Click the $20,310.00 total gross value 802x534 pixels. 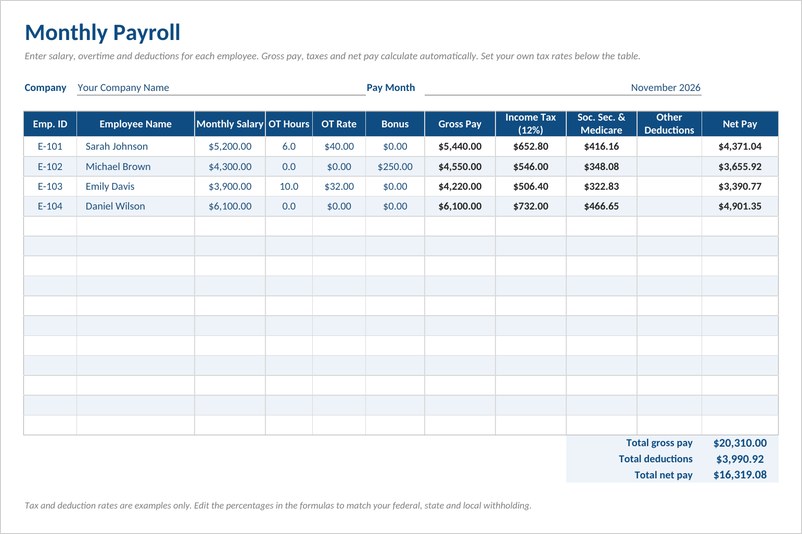tap(740, 443)
